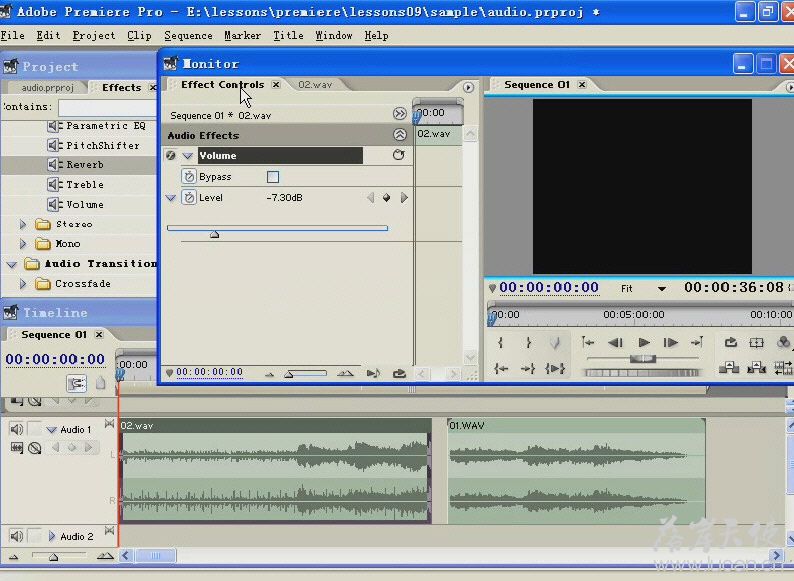Select the 02.wav clip in timeline

(x=275, y=471)
